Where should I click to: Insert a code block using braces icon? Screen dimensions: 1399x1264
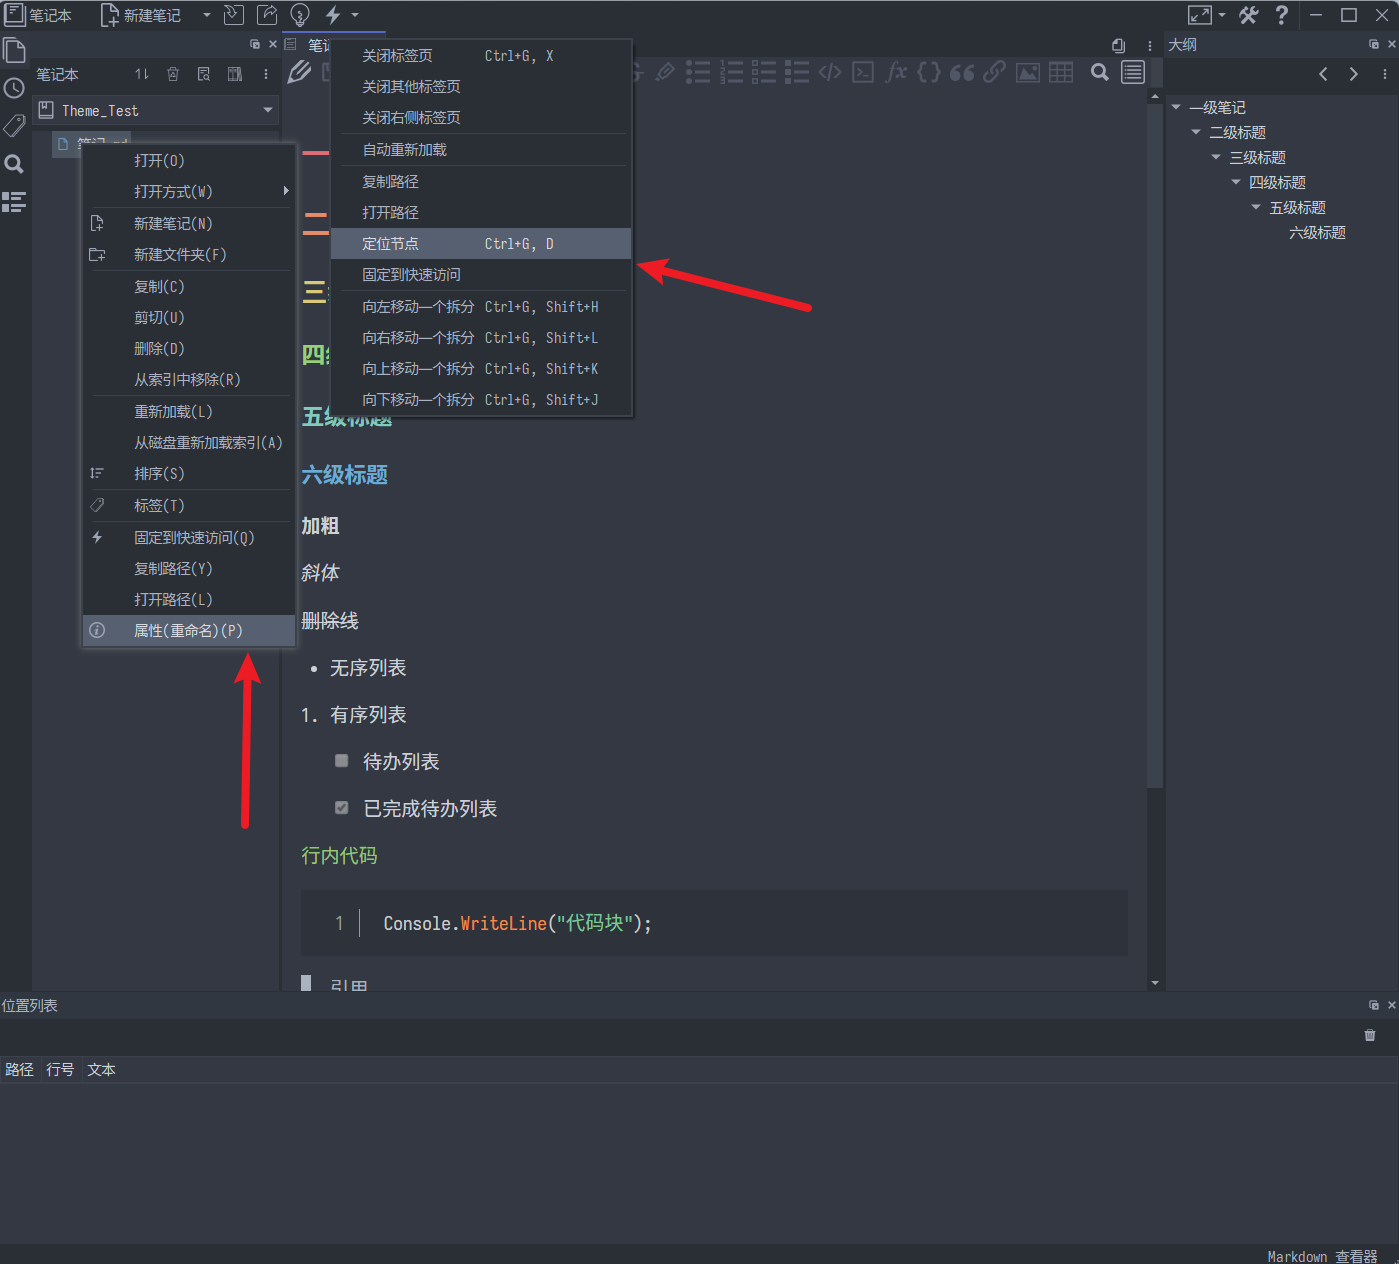coord(929,72)
